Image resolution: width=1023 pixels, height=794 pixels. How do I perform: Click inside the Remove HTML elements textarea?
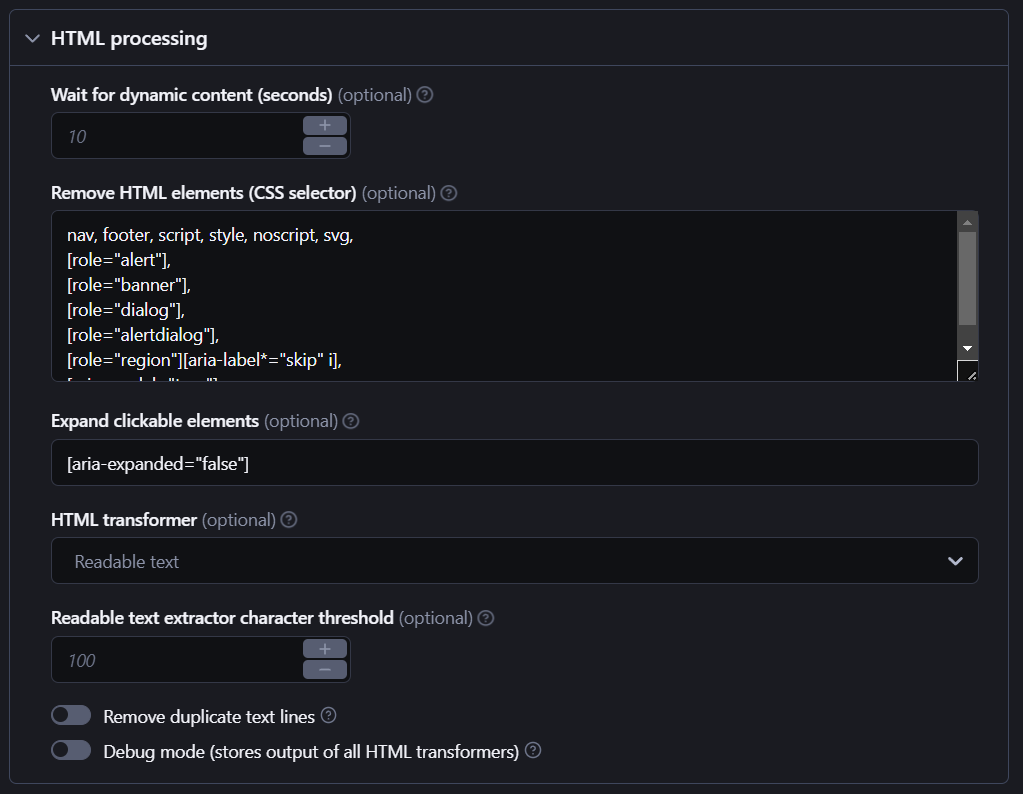pyautogui.click(x=400, y=290)
